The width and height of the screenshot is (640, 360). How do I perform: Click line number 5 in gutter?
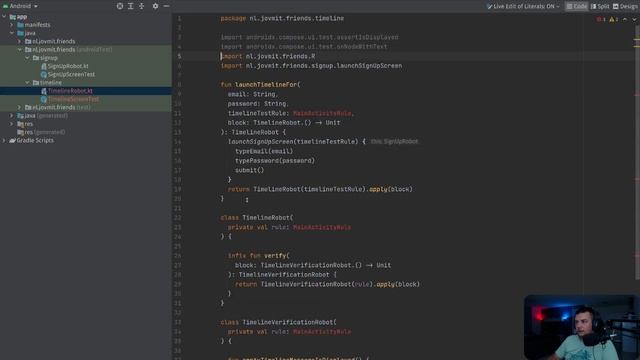179,56
